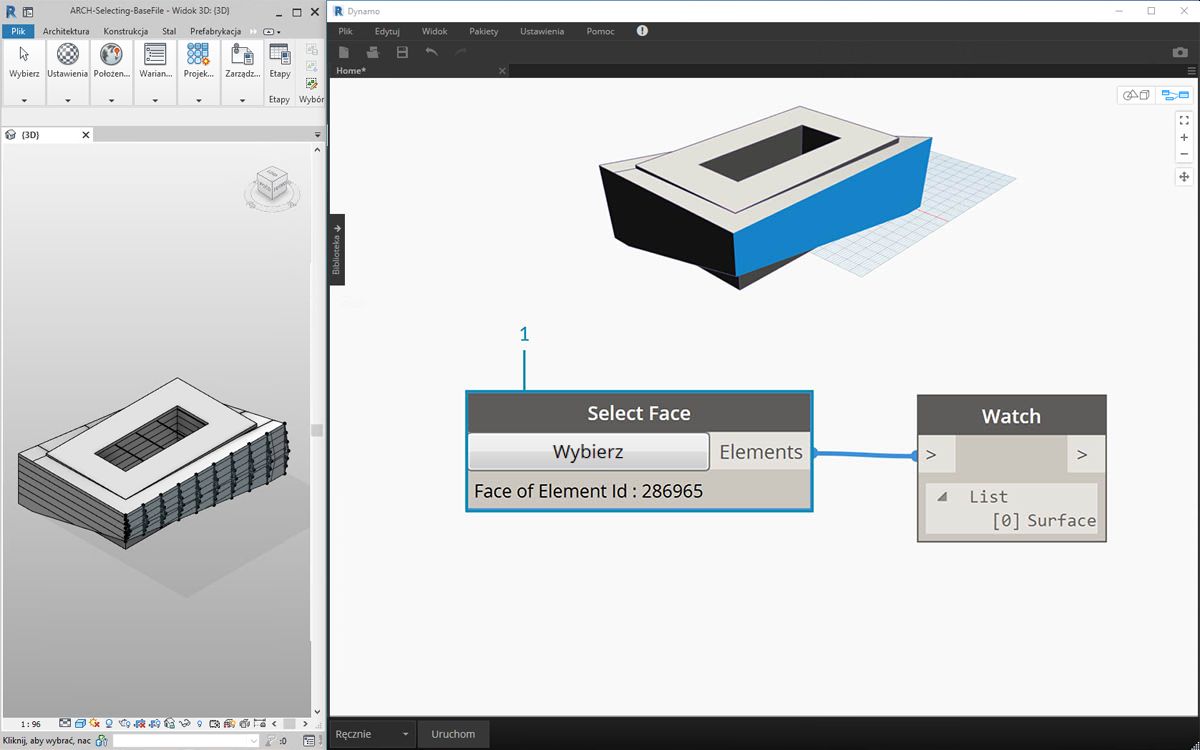This screenshot has width=1200, height=750.
Task: Toggle the crop view icon in Revit view bar
Action: tap(140, 723)
